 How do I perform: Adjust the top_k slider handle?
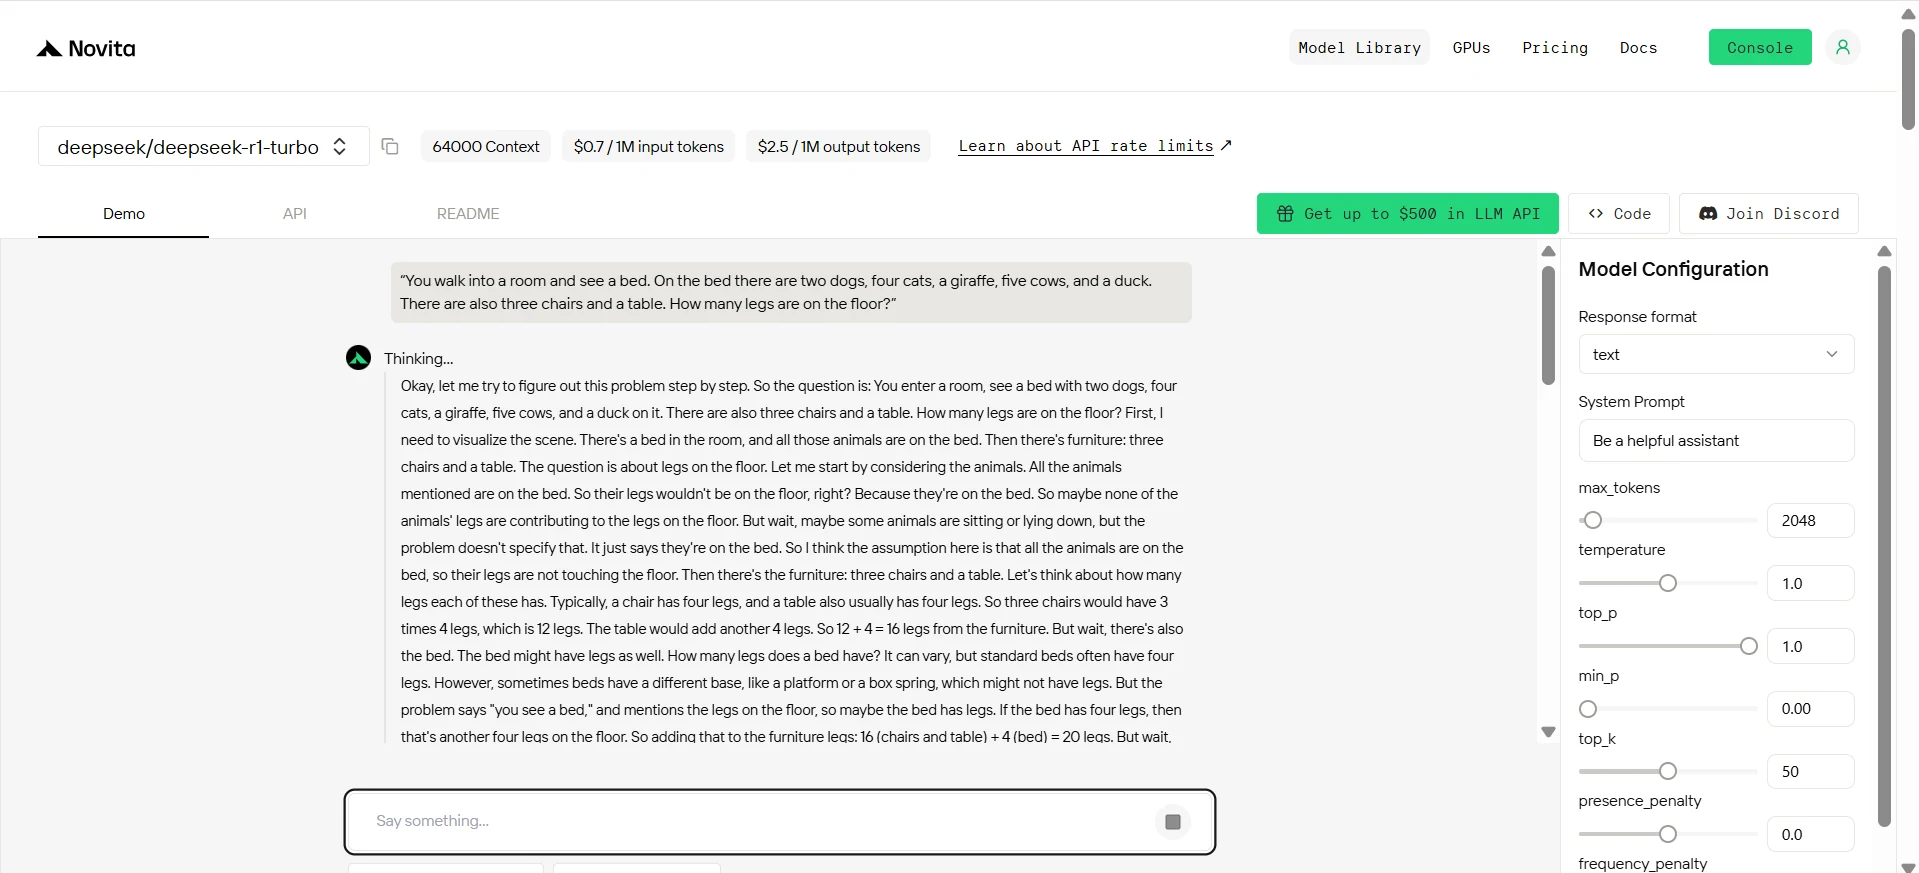[1667, 771]
